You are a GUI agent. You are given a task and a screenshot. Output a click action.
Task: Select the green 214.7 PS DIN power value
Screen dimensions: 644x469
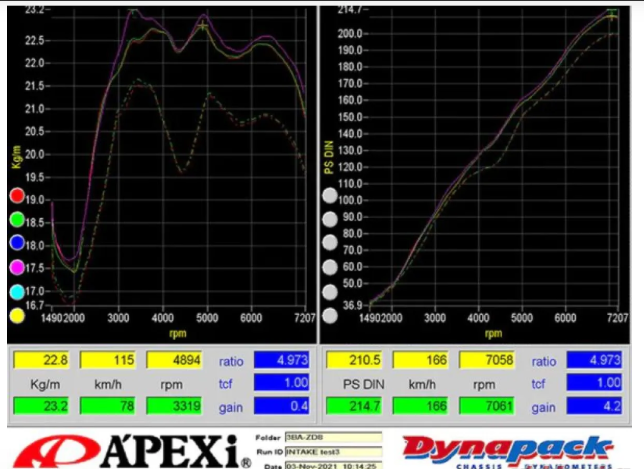pyautogui.click(x=354, y=406)
